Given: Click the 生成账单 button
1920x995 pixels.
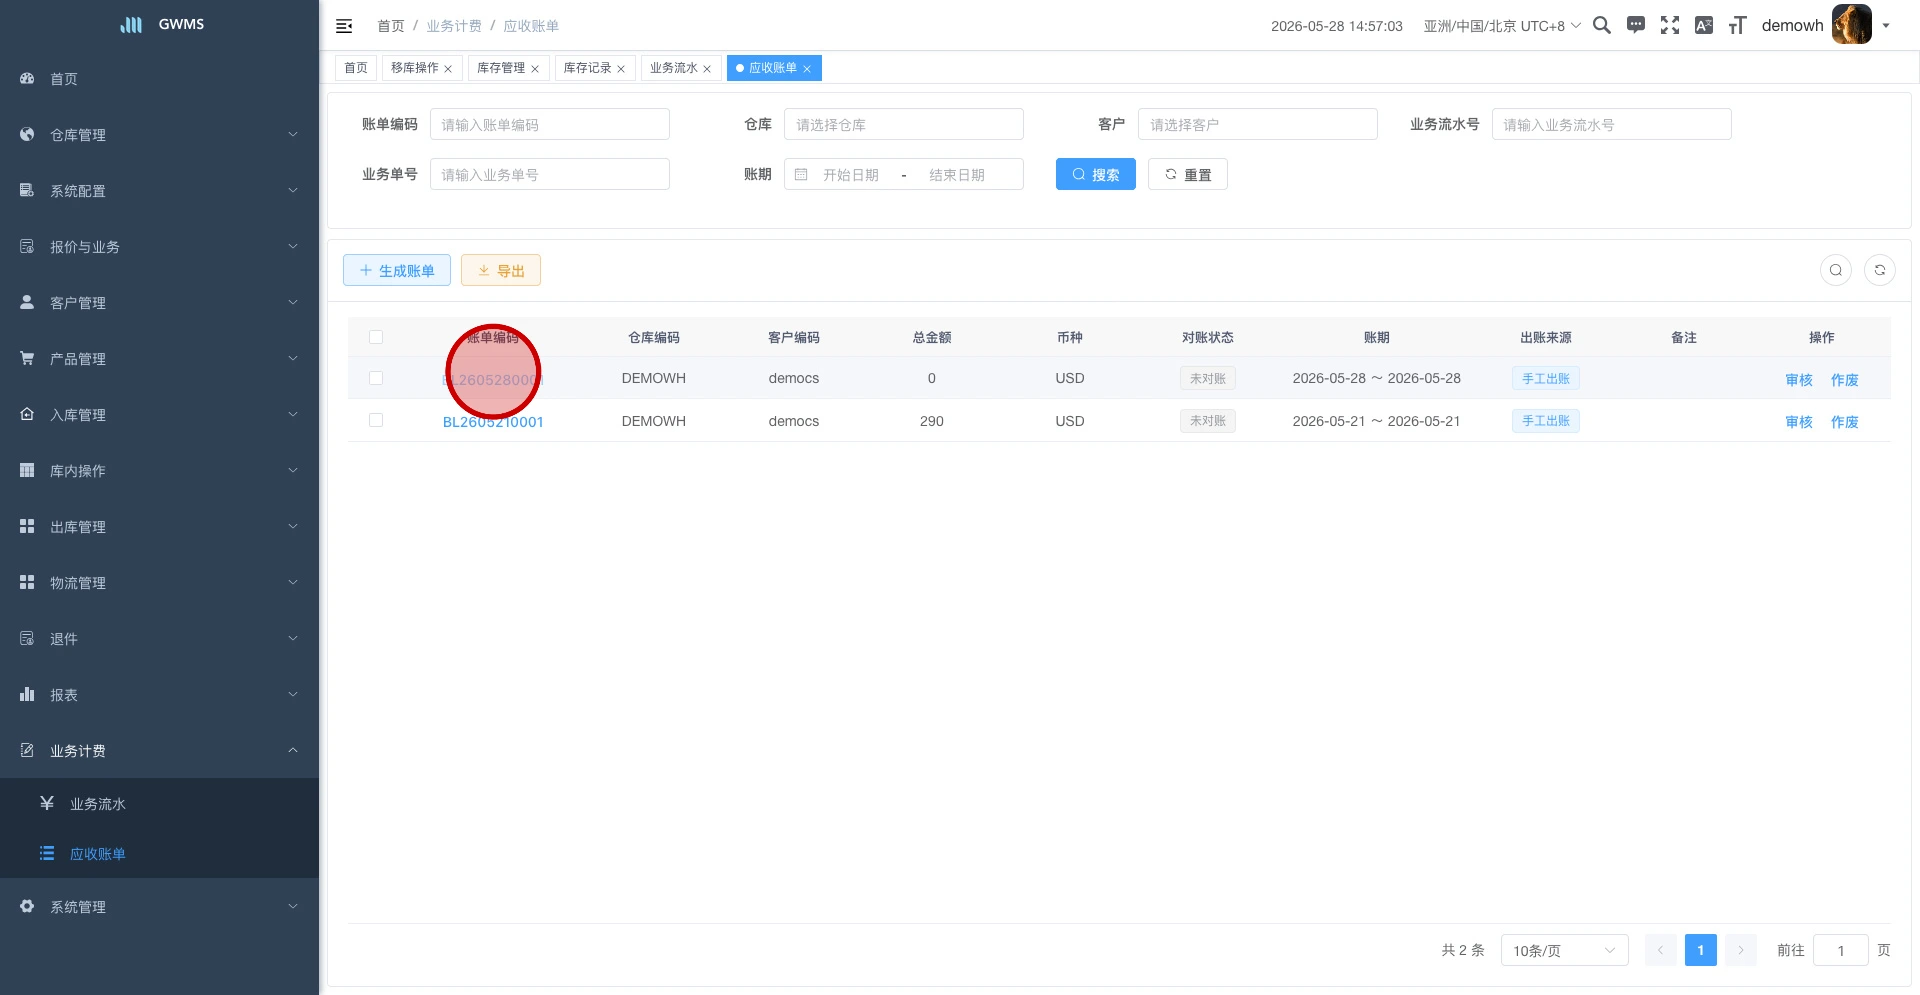Looking at the screenshot, I should [x=397, y=270].
